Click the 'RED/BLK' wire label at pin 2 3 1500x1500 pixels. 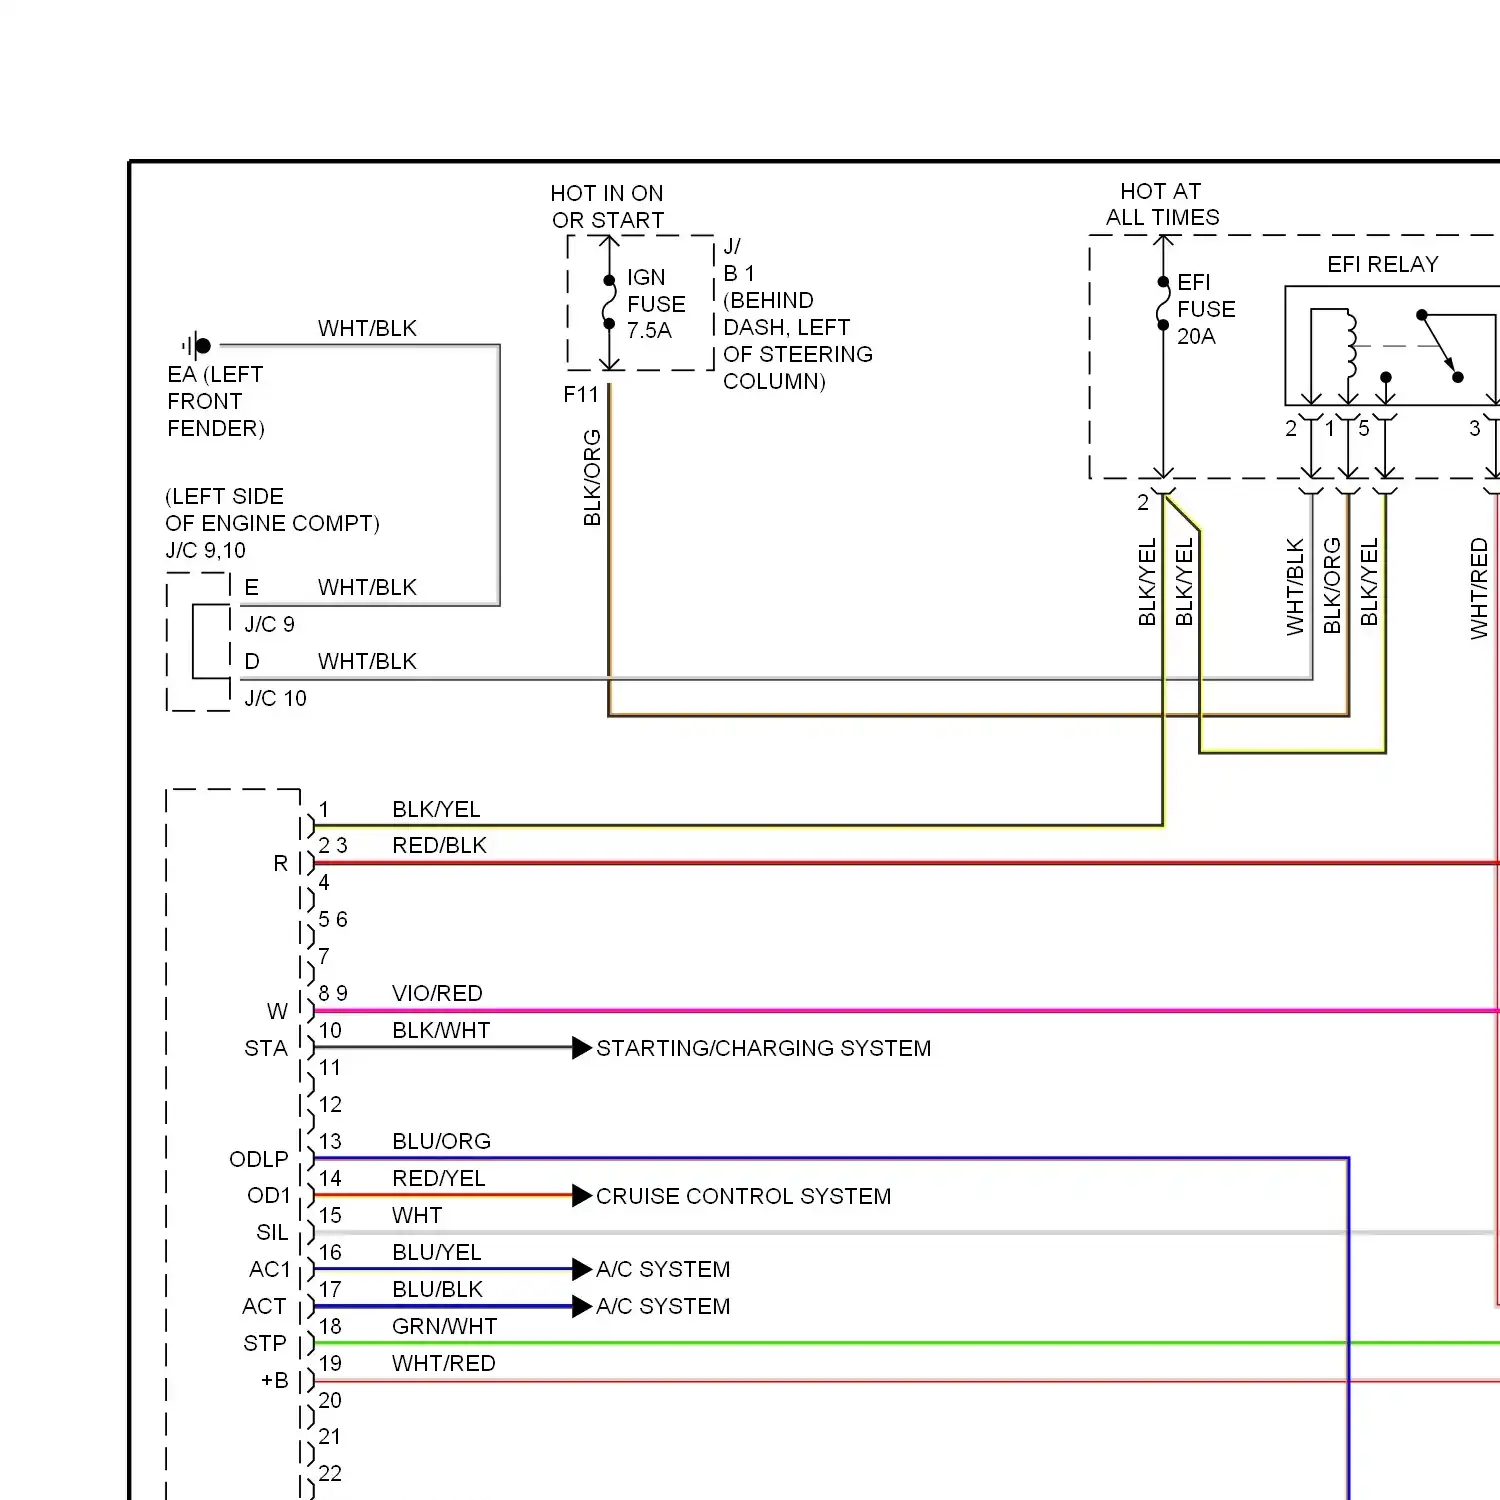(439, 845)
